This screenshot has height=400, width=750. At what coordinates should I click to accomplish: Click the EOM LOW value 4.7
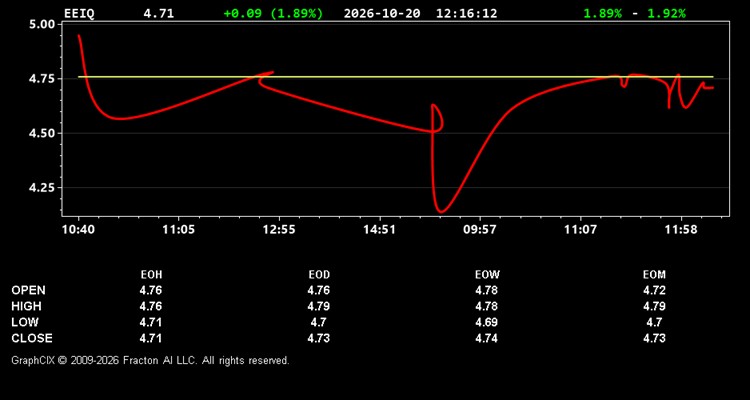point(654,322)
